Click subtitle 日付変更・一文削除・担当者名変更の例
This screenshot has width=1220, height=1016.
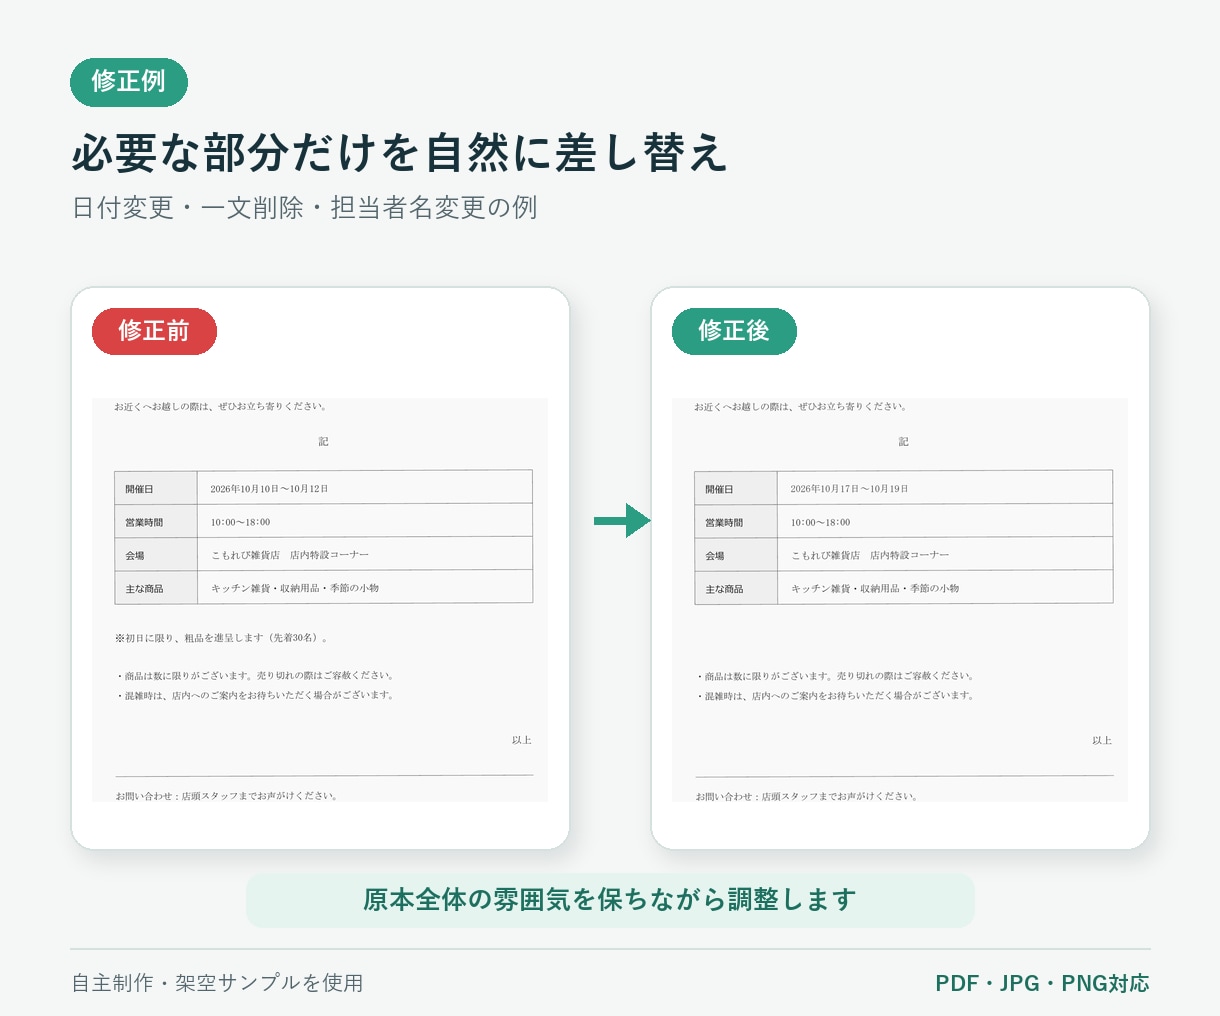(x=305, y=208)
